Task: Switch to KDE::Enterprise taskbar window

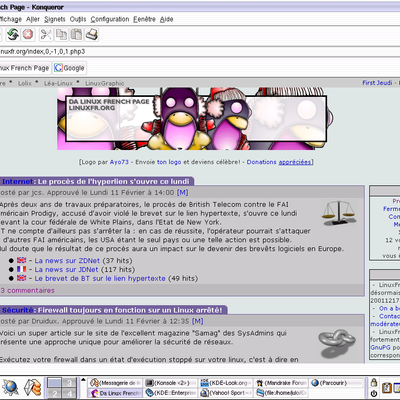Action: (171, 393)
